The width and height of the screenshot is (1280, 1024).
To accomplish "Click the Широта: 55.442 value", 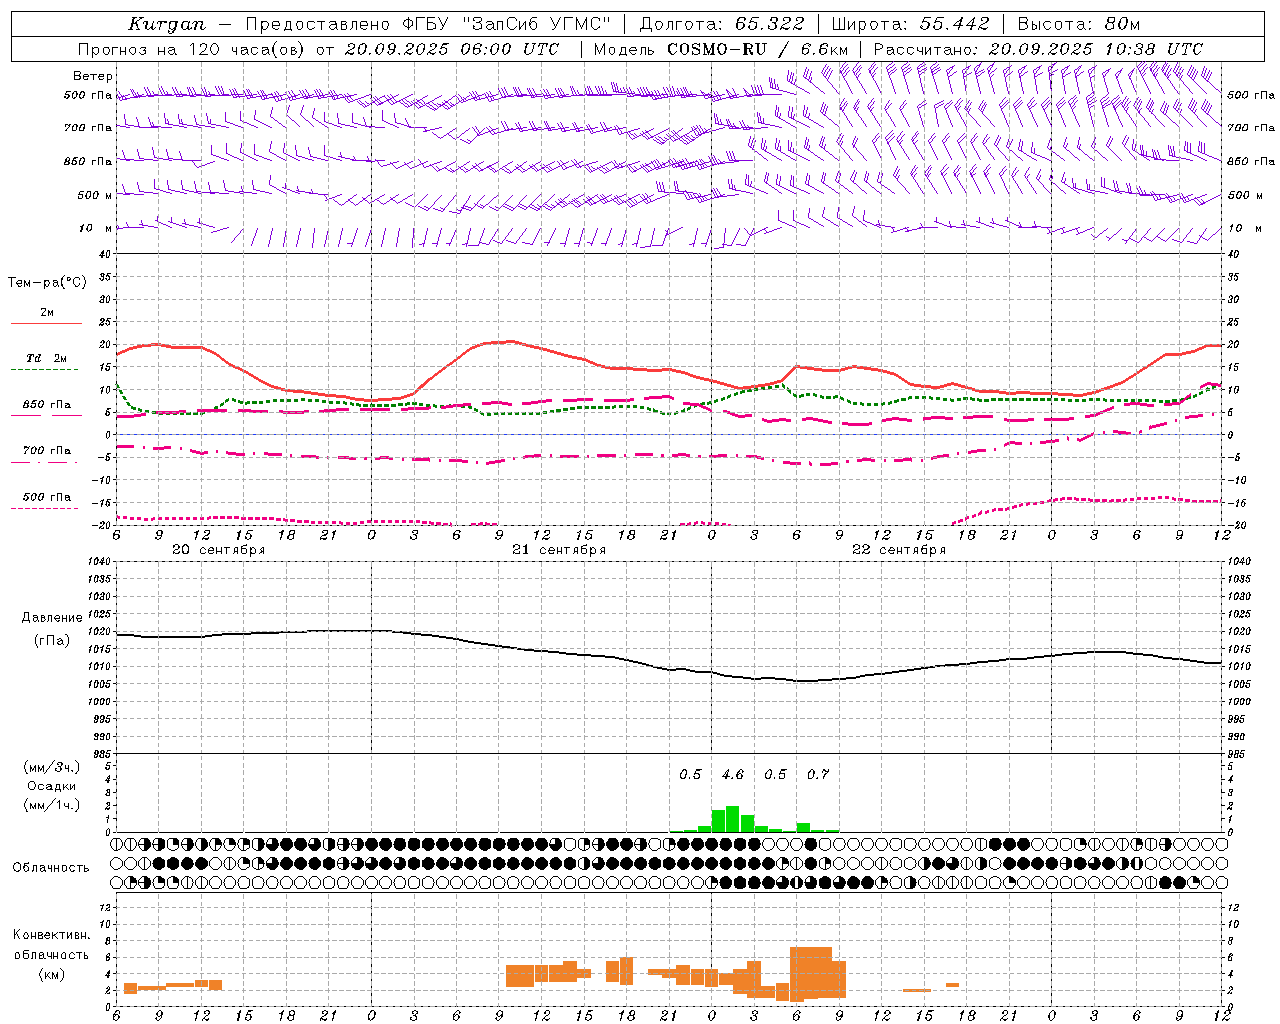I will click(x=911, y=24).
